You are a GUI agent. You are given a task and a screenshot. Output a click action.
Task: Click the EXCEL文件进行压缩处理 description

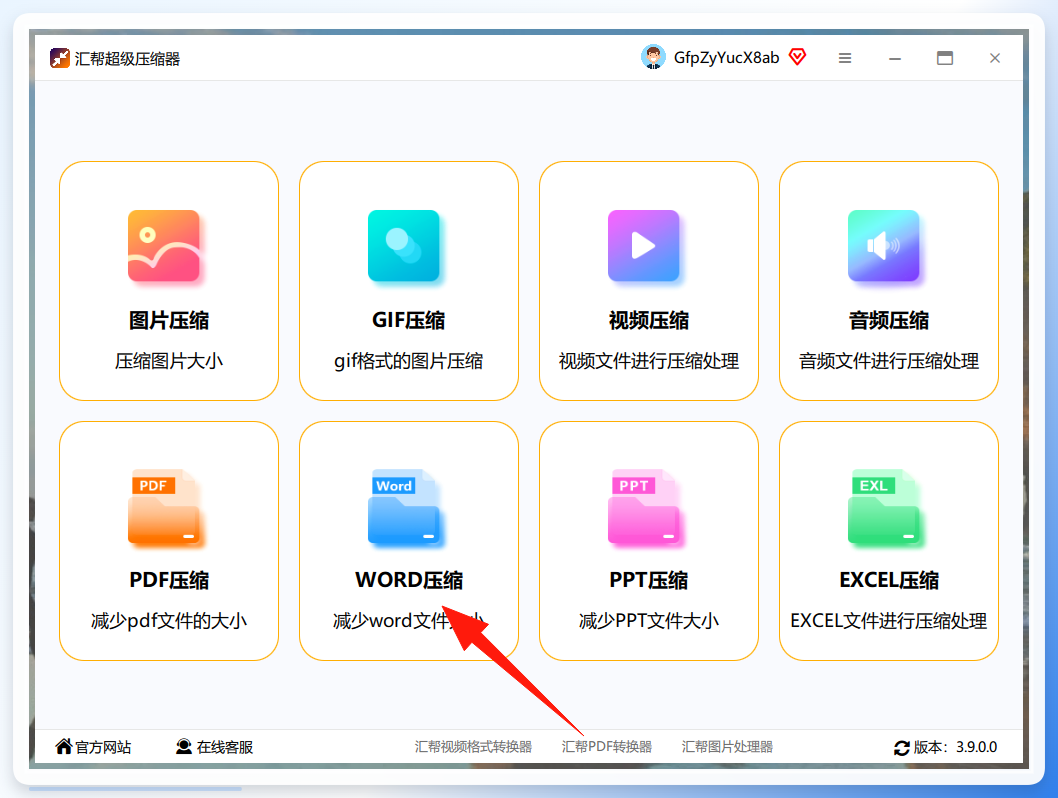pos(889,621)
